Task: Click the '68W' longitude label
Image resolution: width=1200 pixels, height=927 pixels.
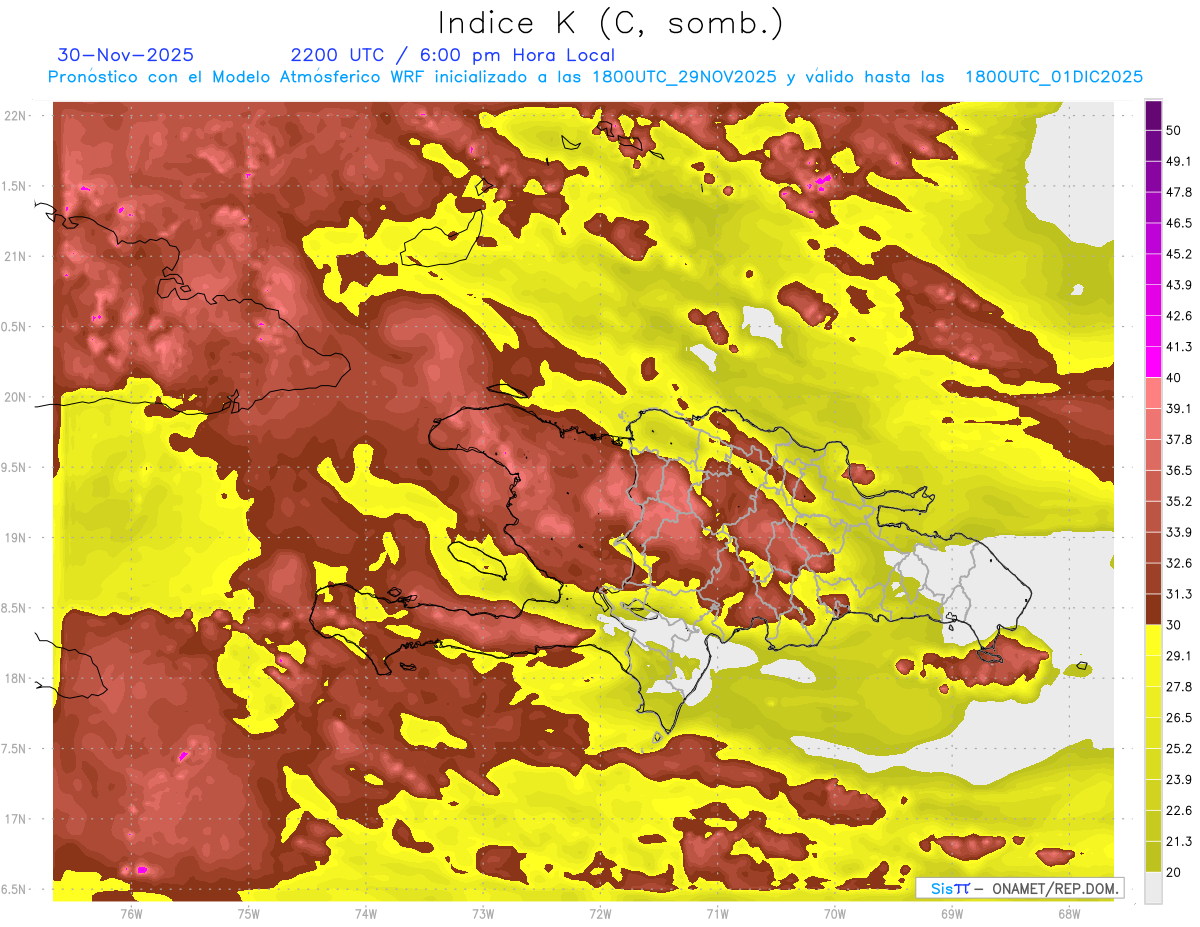Action: click(x=1069, y=913)
